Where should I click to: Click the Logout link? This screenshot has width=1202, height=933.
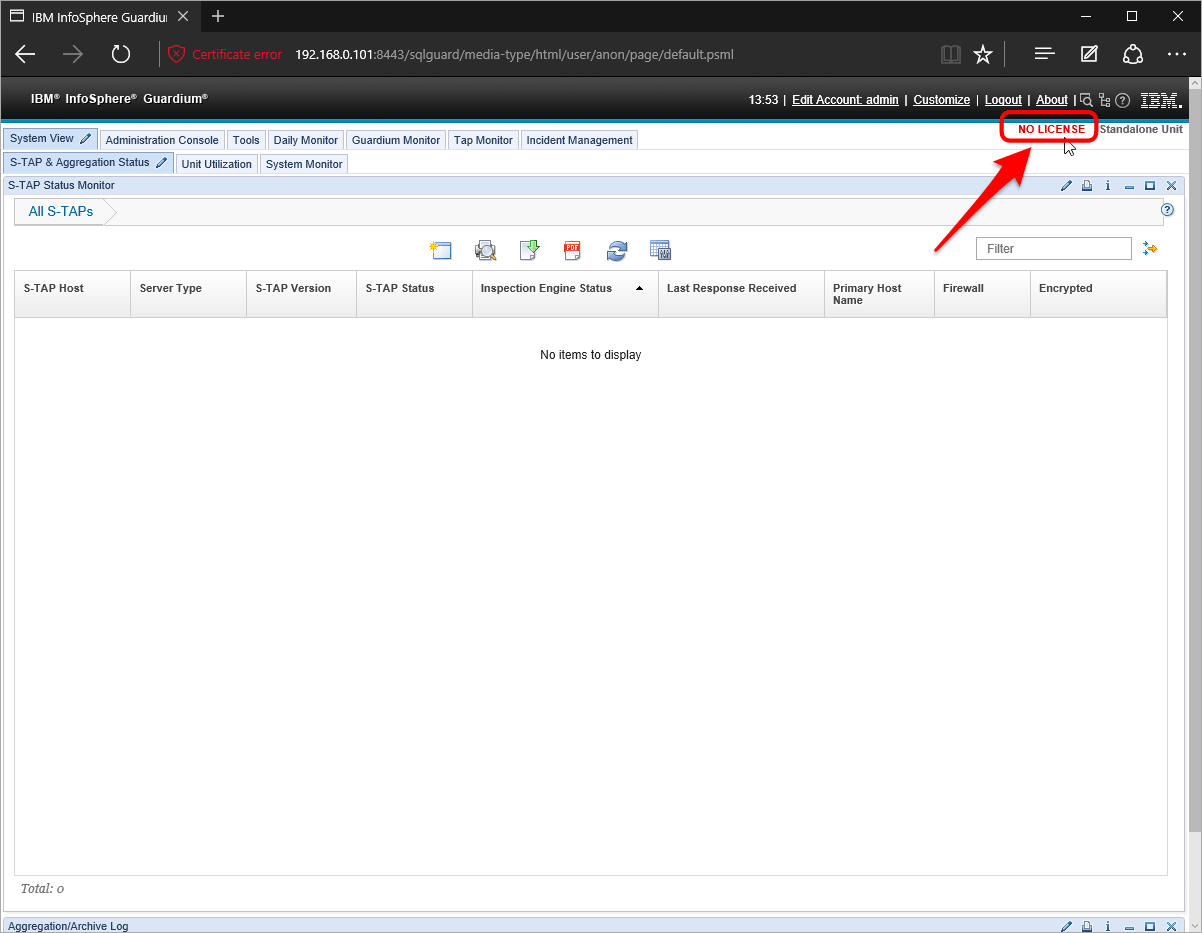point(1003,100)
